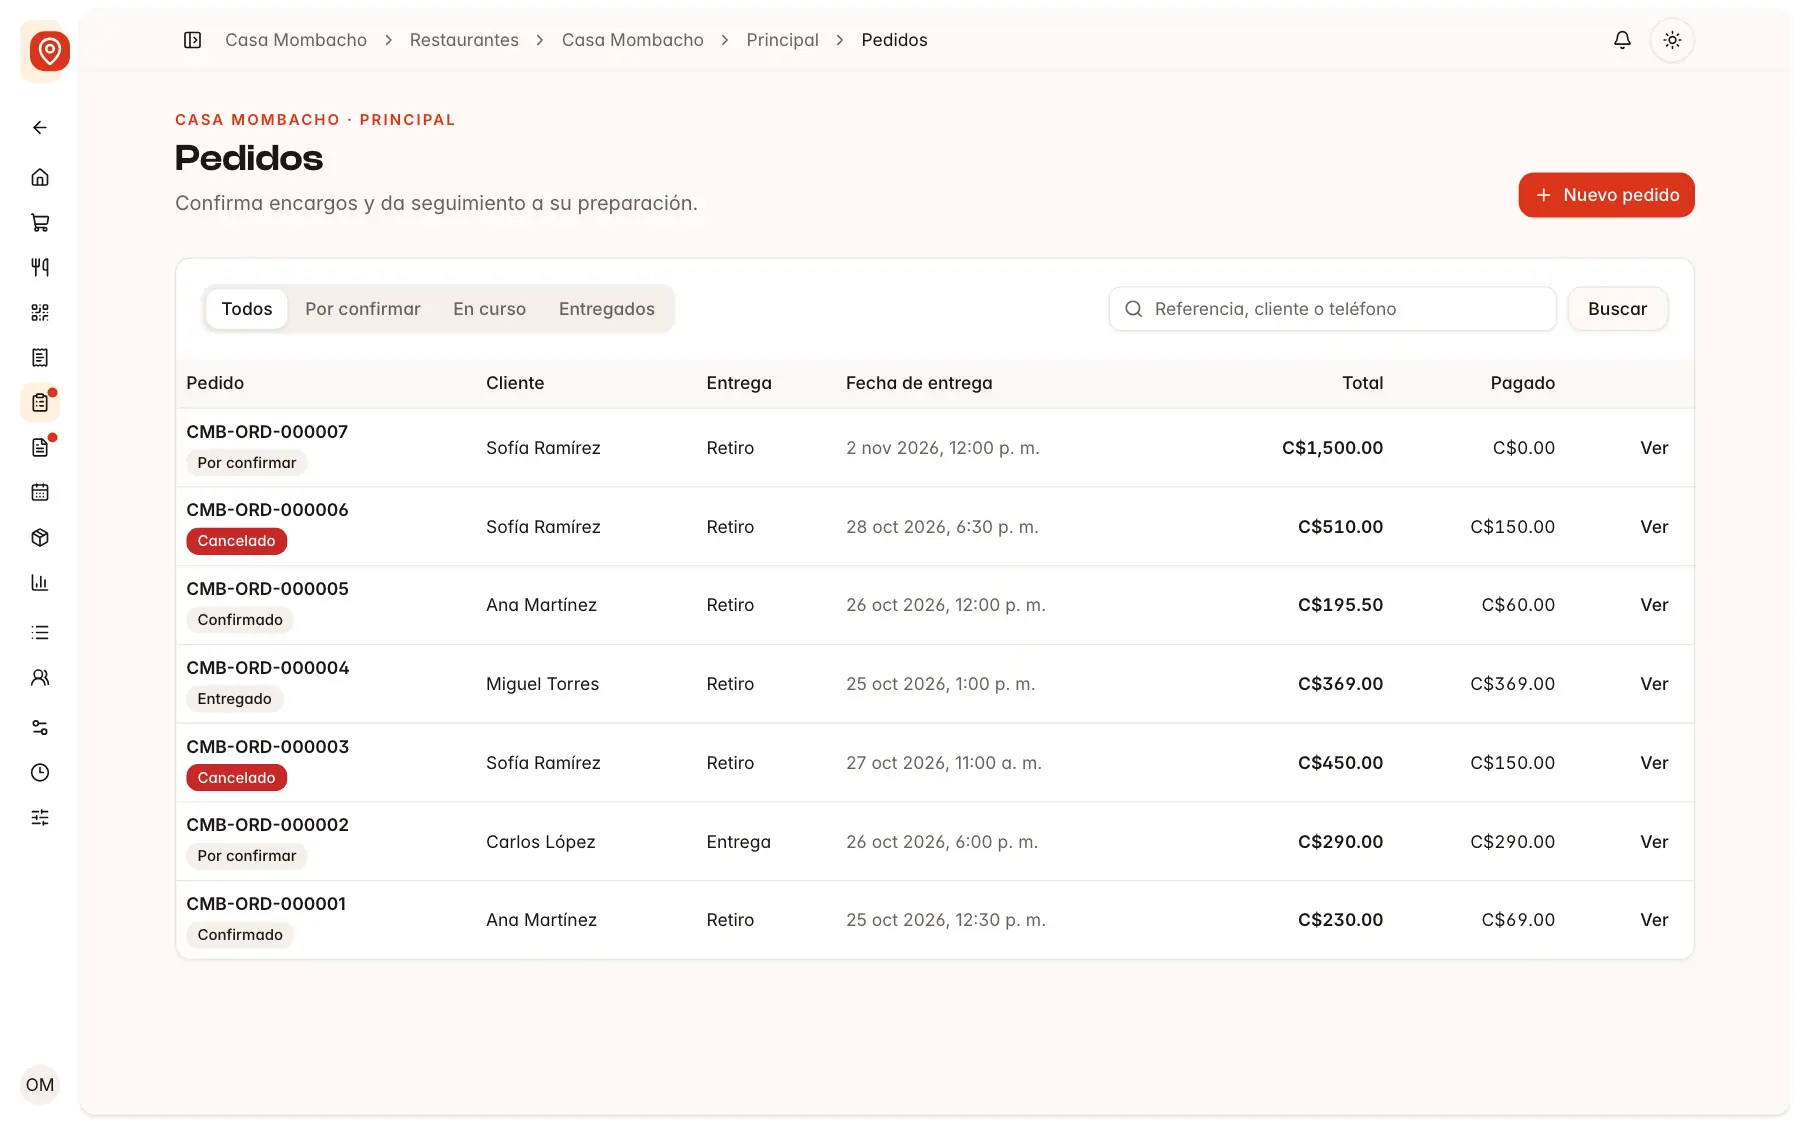This screenshot has width=1800, height=1125.
Task: Toggle the light/dark theme sun button
Action: tap(1672, 40)
